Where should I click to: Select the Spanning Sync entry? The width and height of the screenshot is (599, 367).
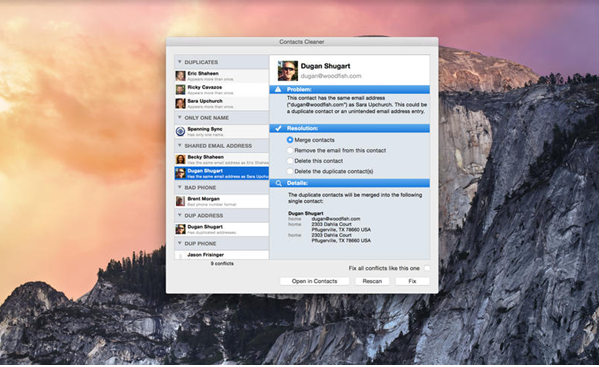(222, 131)
